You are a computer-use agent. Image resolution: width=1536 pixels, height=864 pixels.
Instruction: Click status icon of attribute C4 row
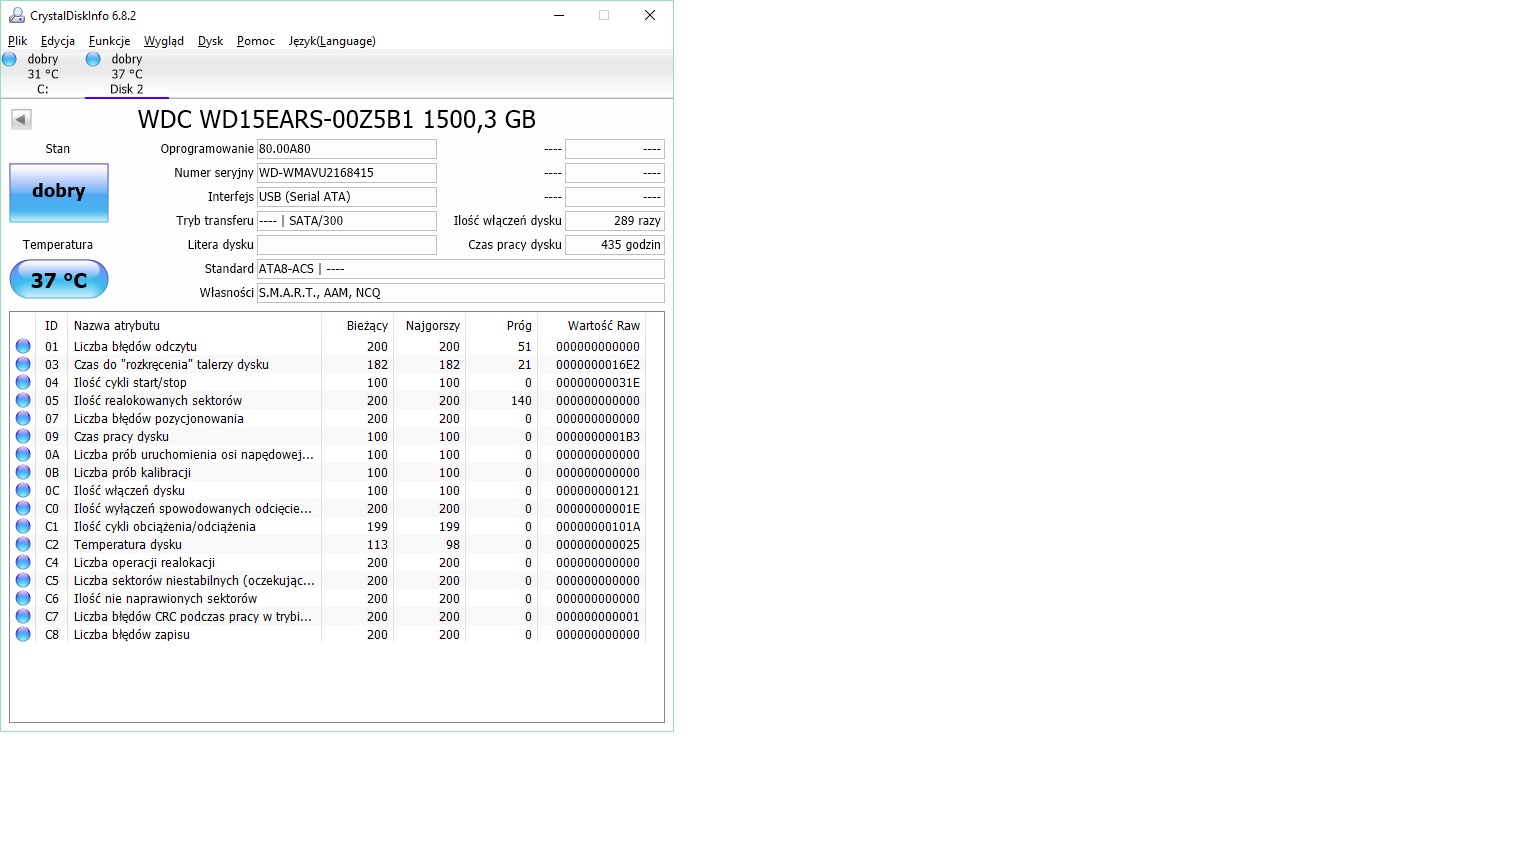(23, 562)
